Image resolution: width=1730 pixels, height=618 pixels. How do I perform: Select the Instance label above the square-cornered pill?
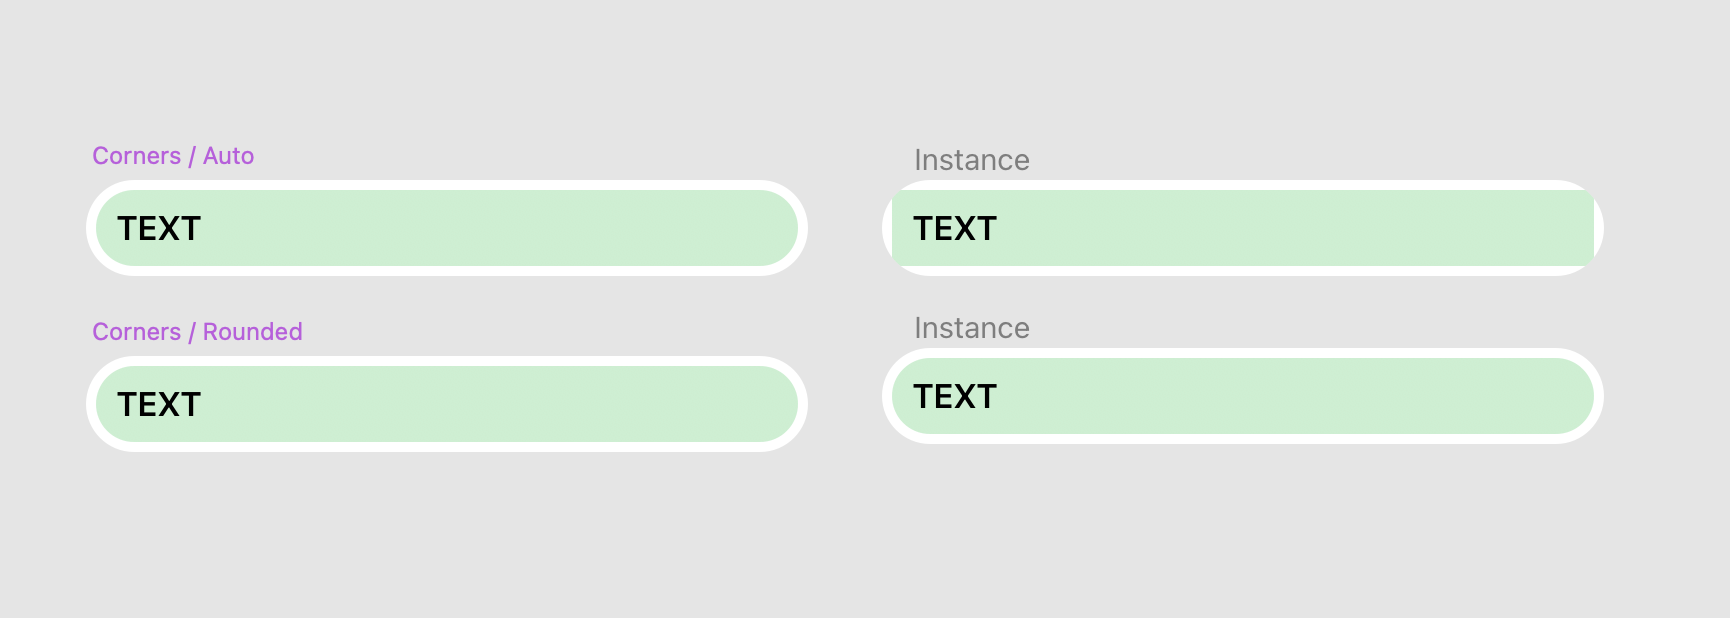pos(971,160)
